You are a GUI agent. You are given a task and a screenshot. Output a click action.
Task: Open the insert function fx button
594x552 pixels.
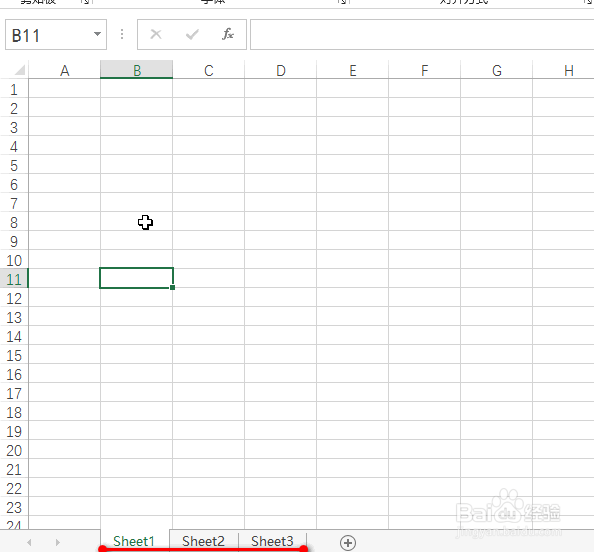click(x=228, y=34)
